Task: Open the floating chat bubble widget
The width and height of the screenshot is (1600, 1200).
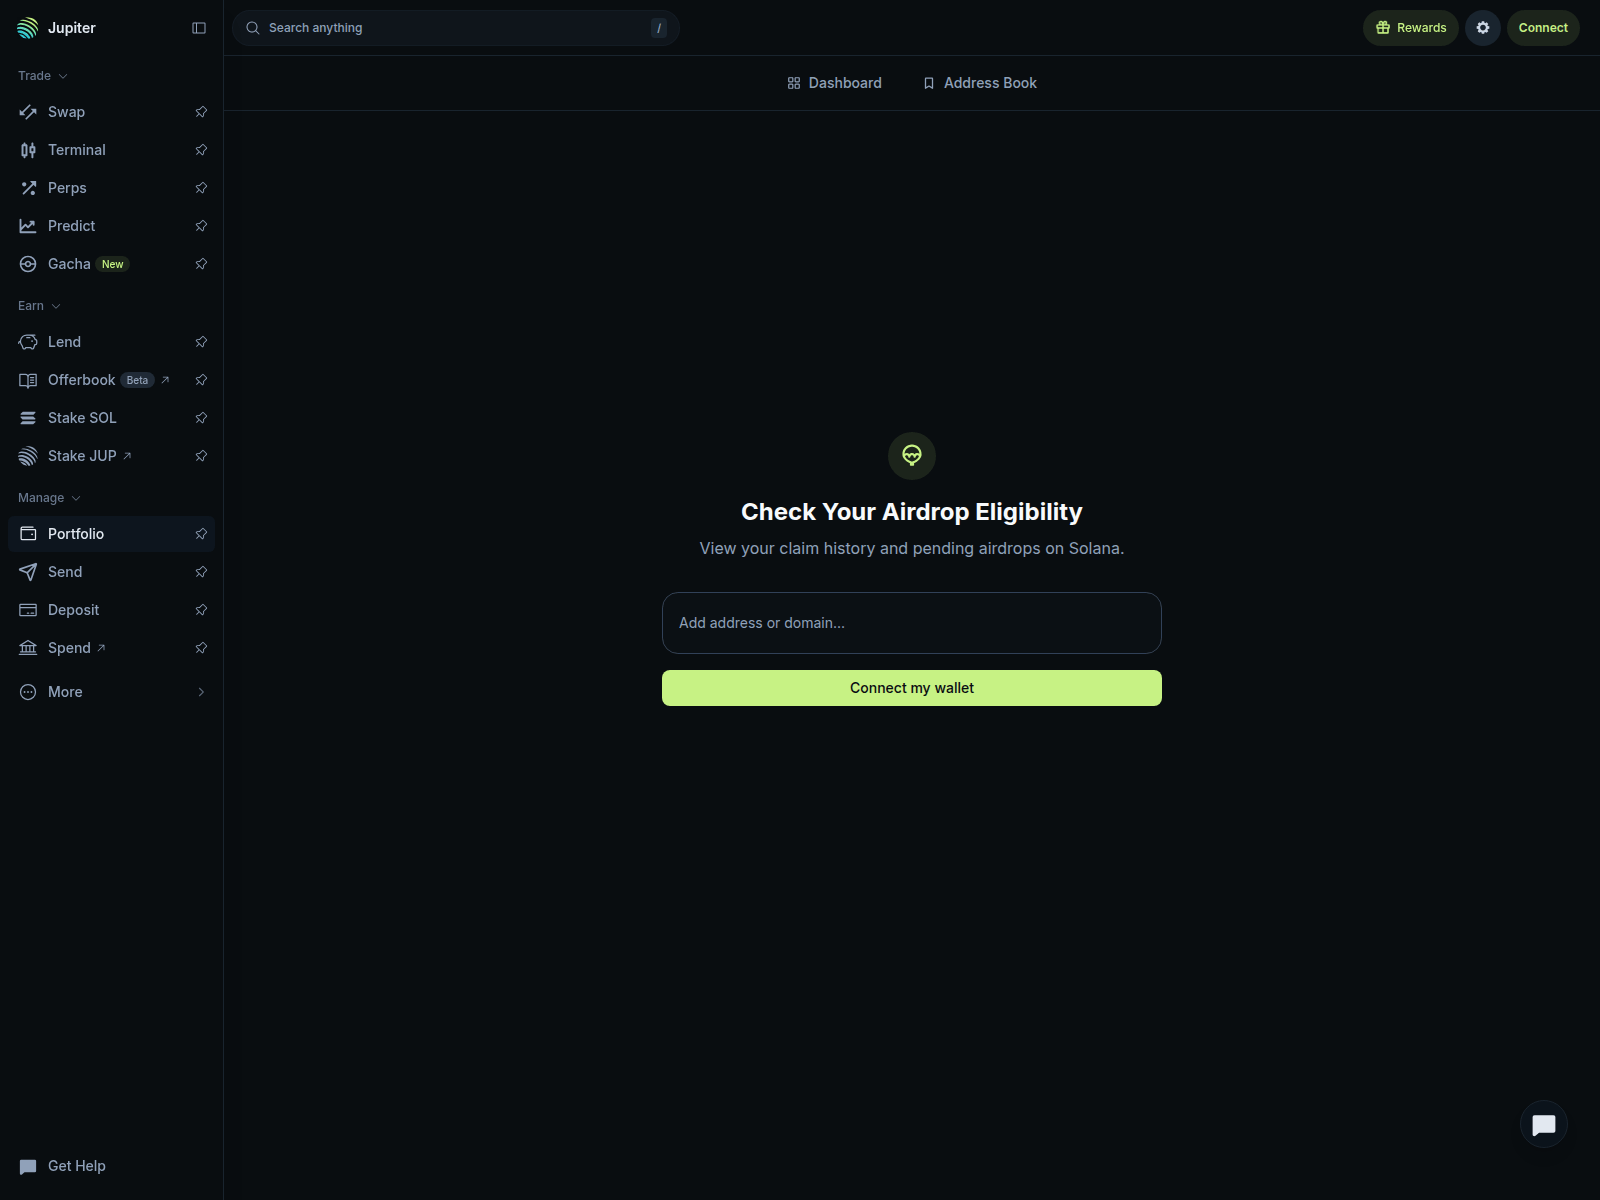Action: pyautogui.click(x=1544, y=1125)
